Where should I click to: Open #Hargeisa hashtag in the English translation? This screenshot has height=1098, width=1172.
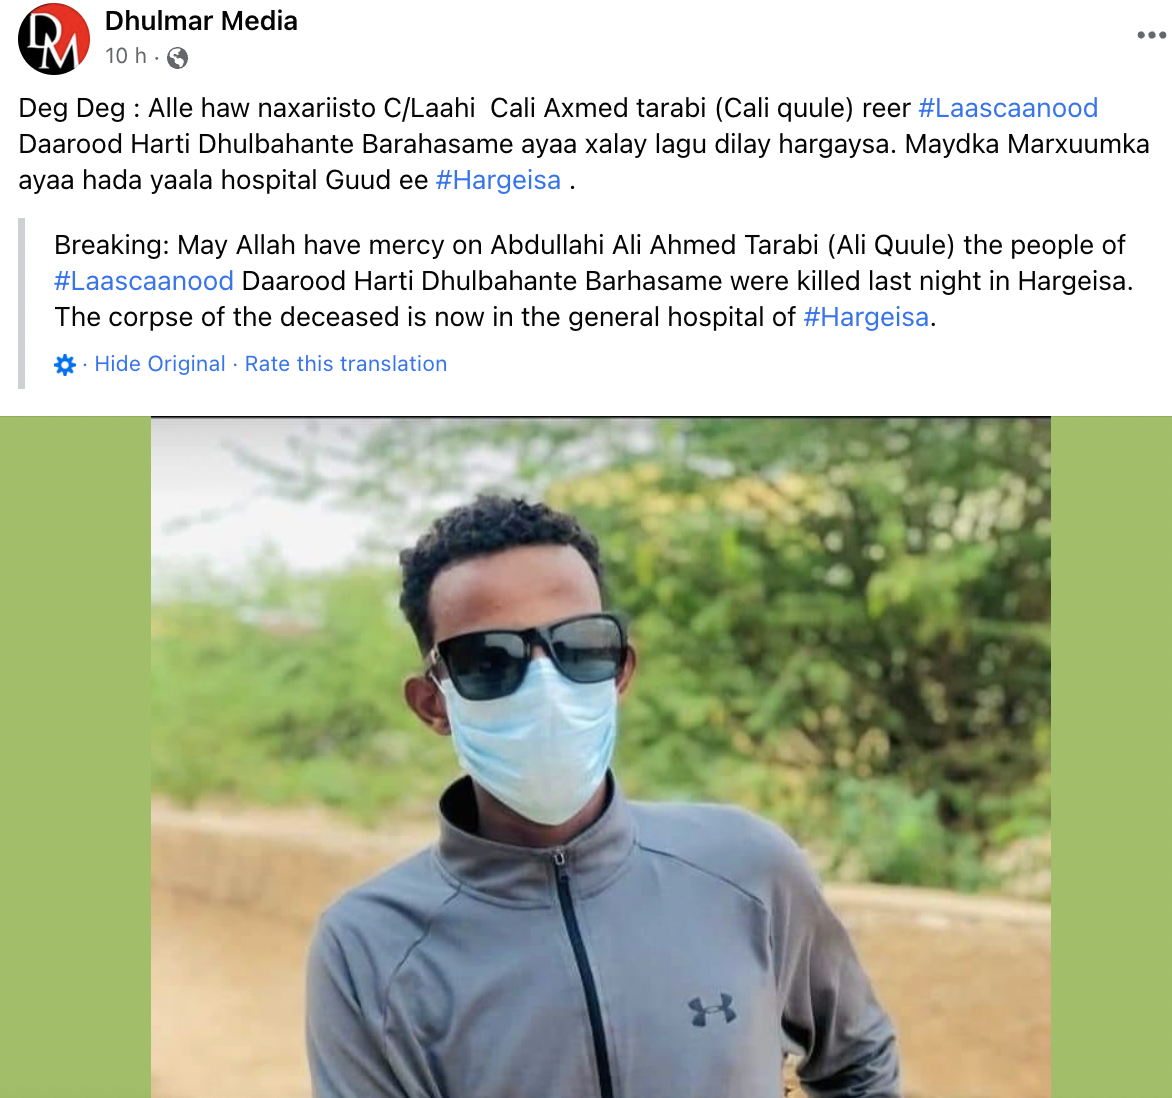pos(866,317)
